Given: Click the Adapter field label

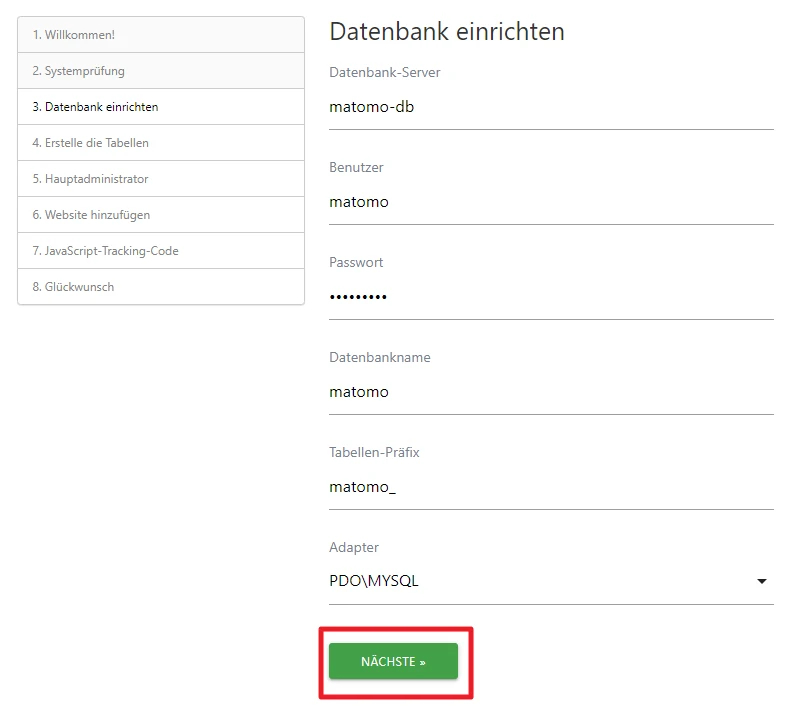Looking at the screenshot, I should (x=354, y=547).
